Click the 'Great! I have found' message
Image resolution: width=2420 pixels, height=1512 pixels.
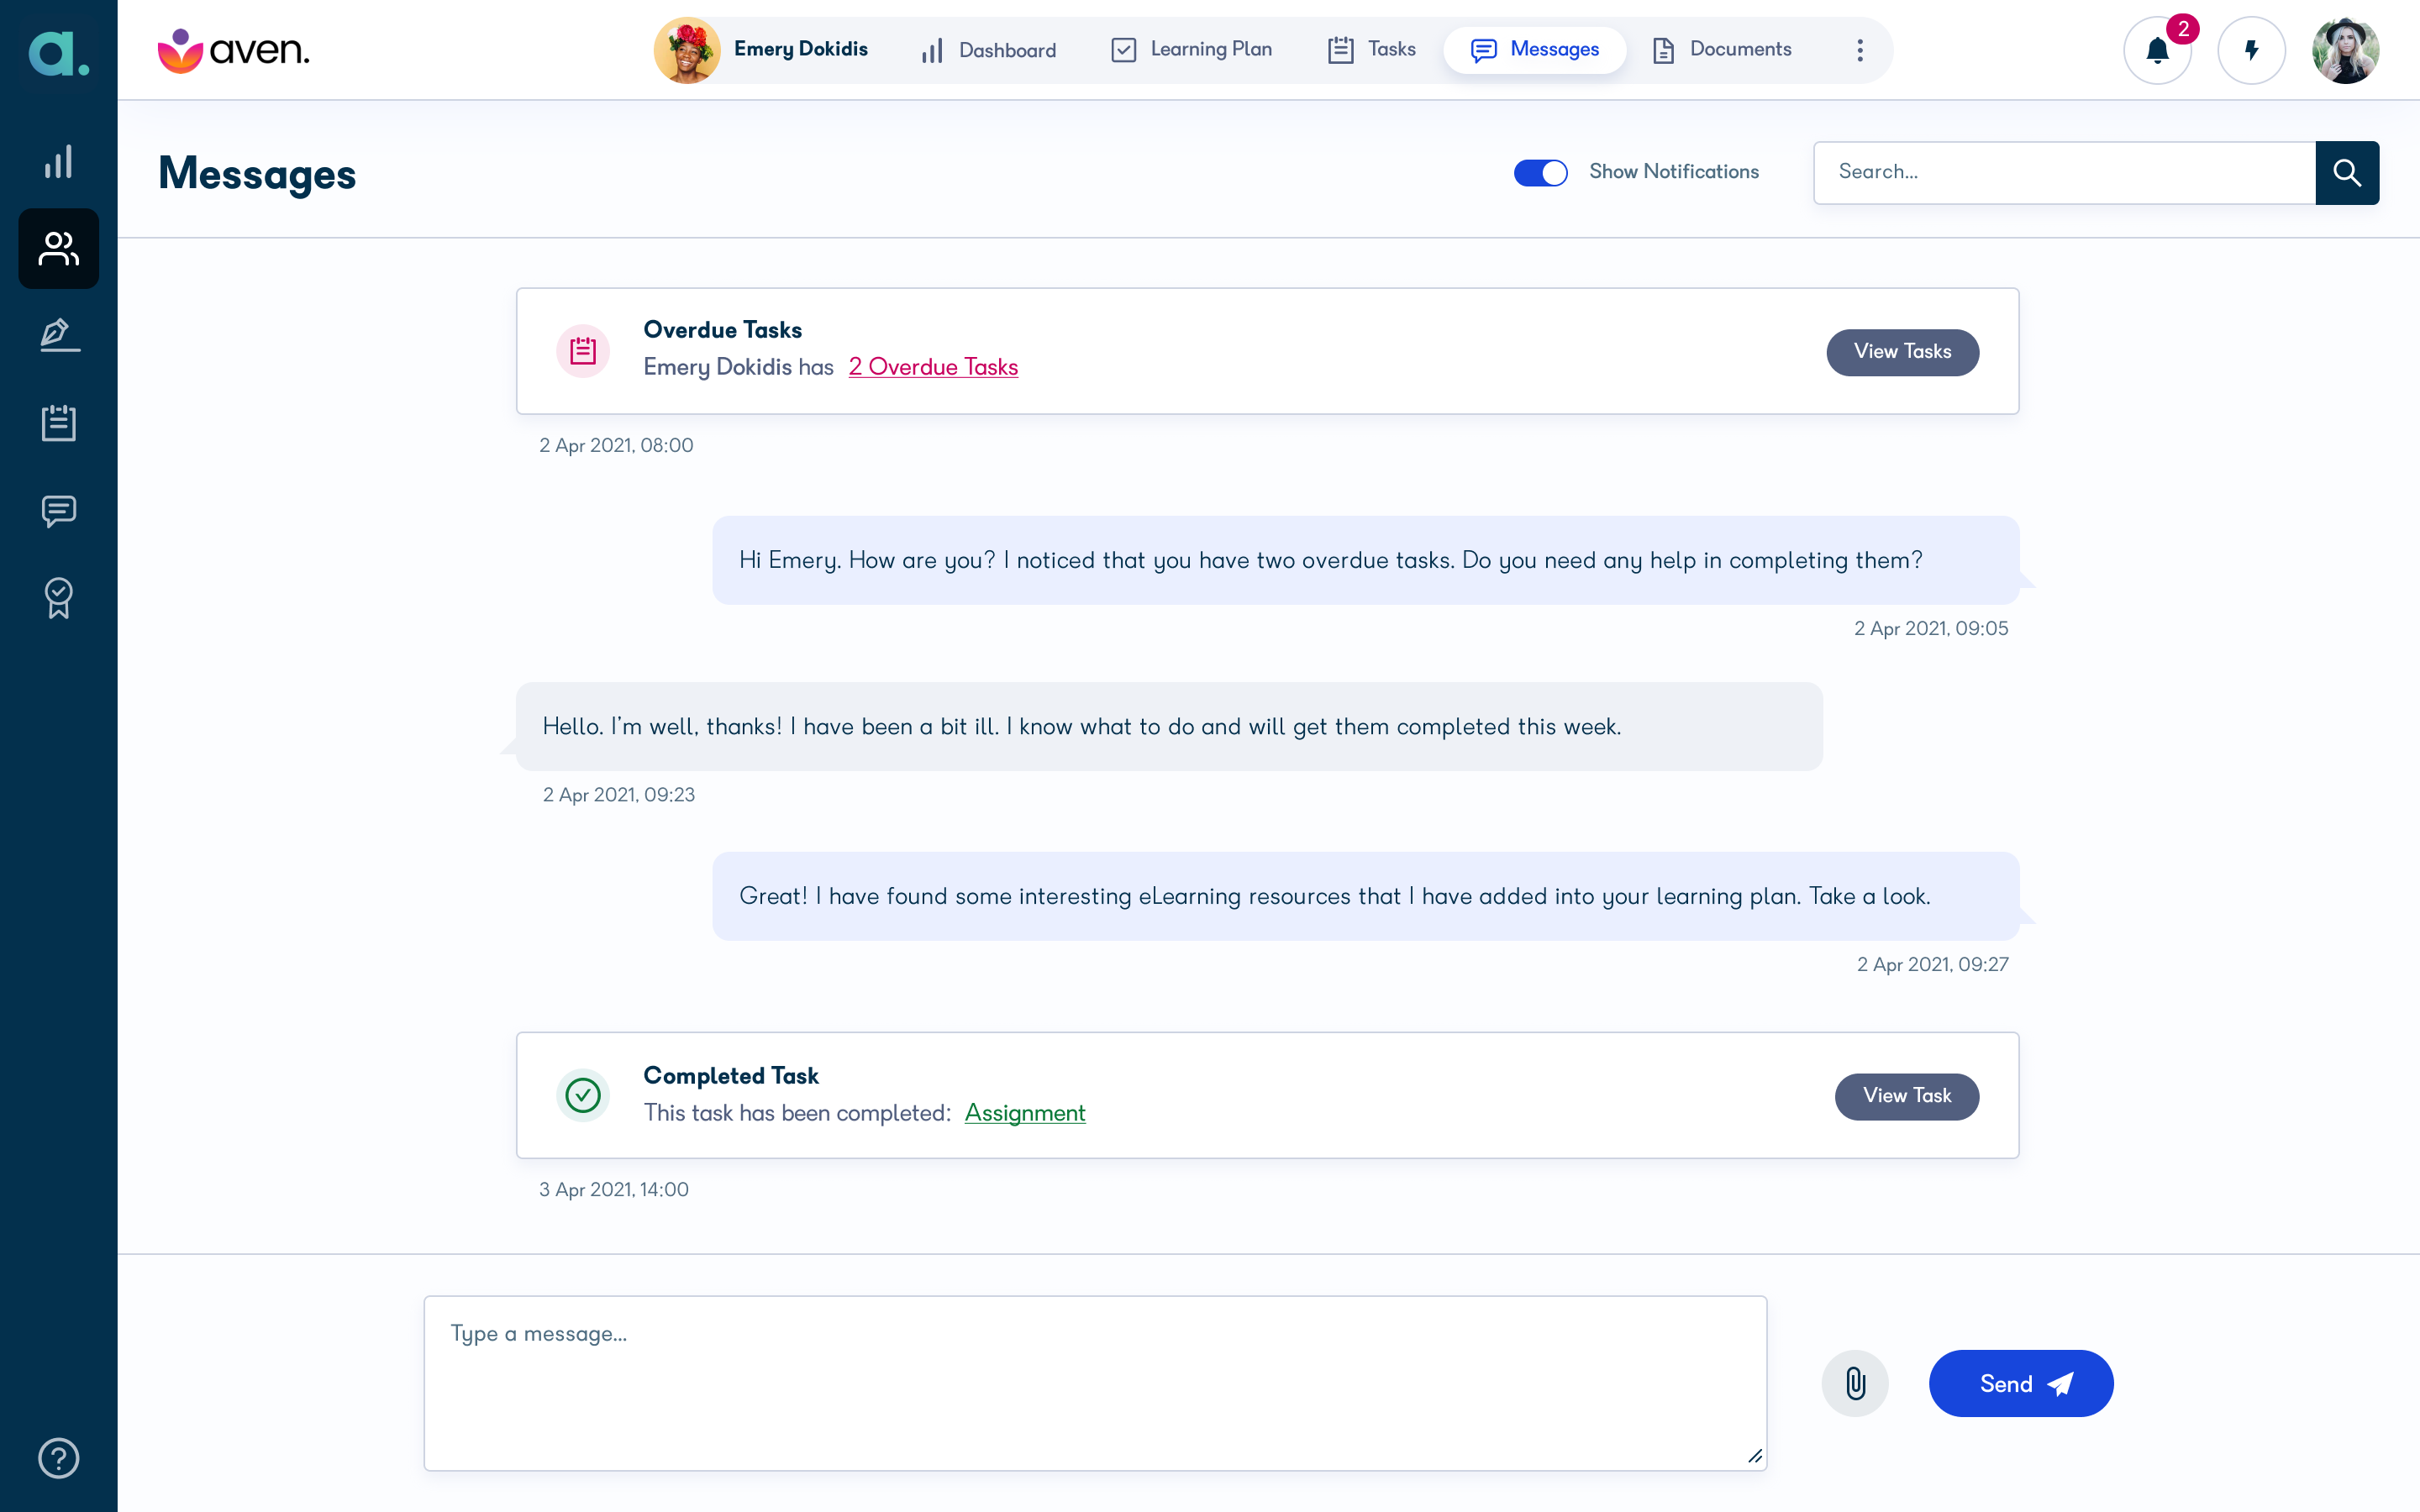click(x=1365, y=896)
